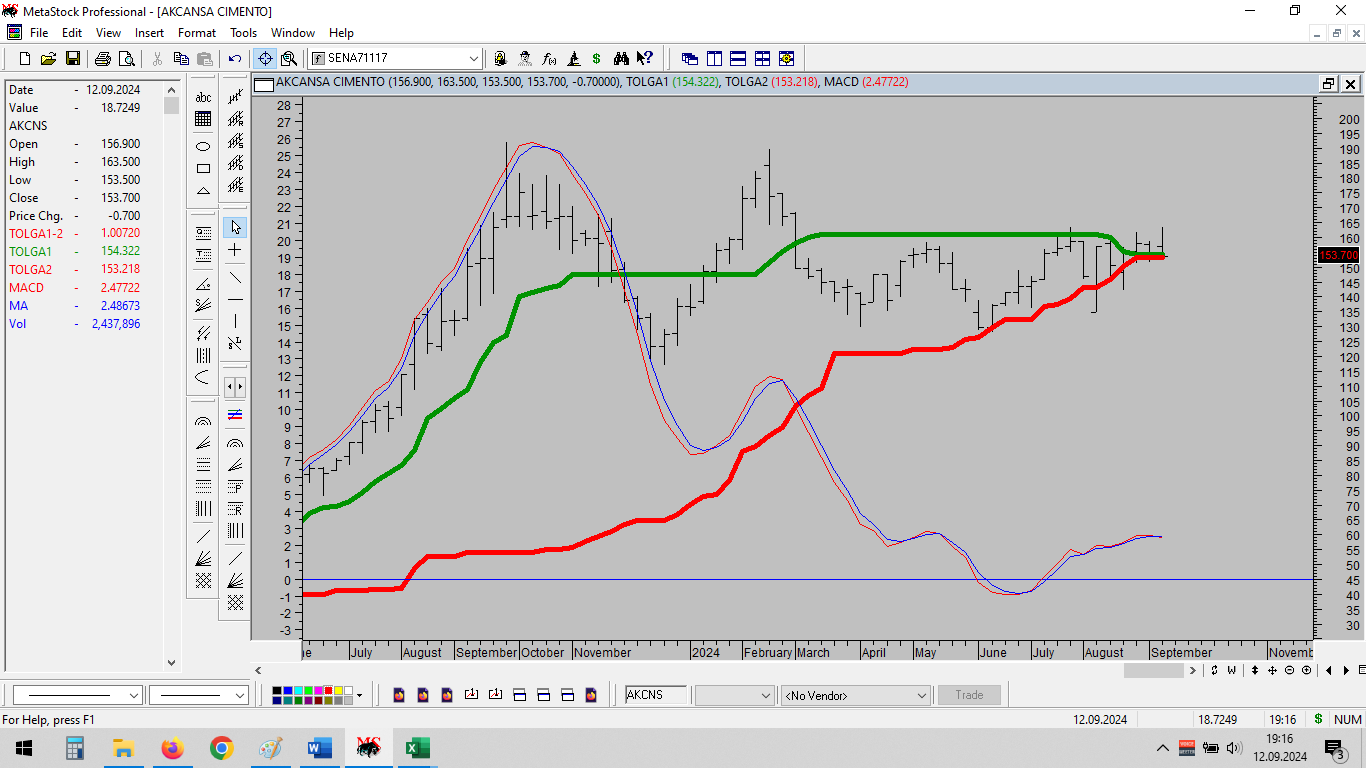Click the Open folder toolbar icon
The image size is (1366, 768).
(49, 59)
